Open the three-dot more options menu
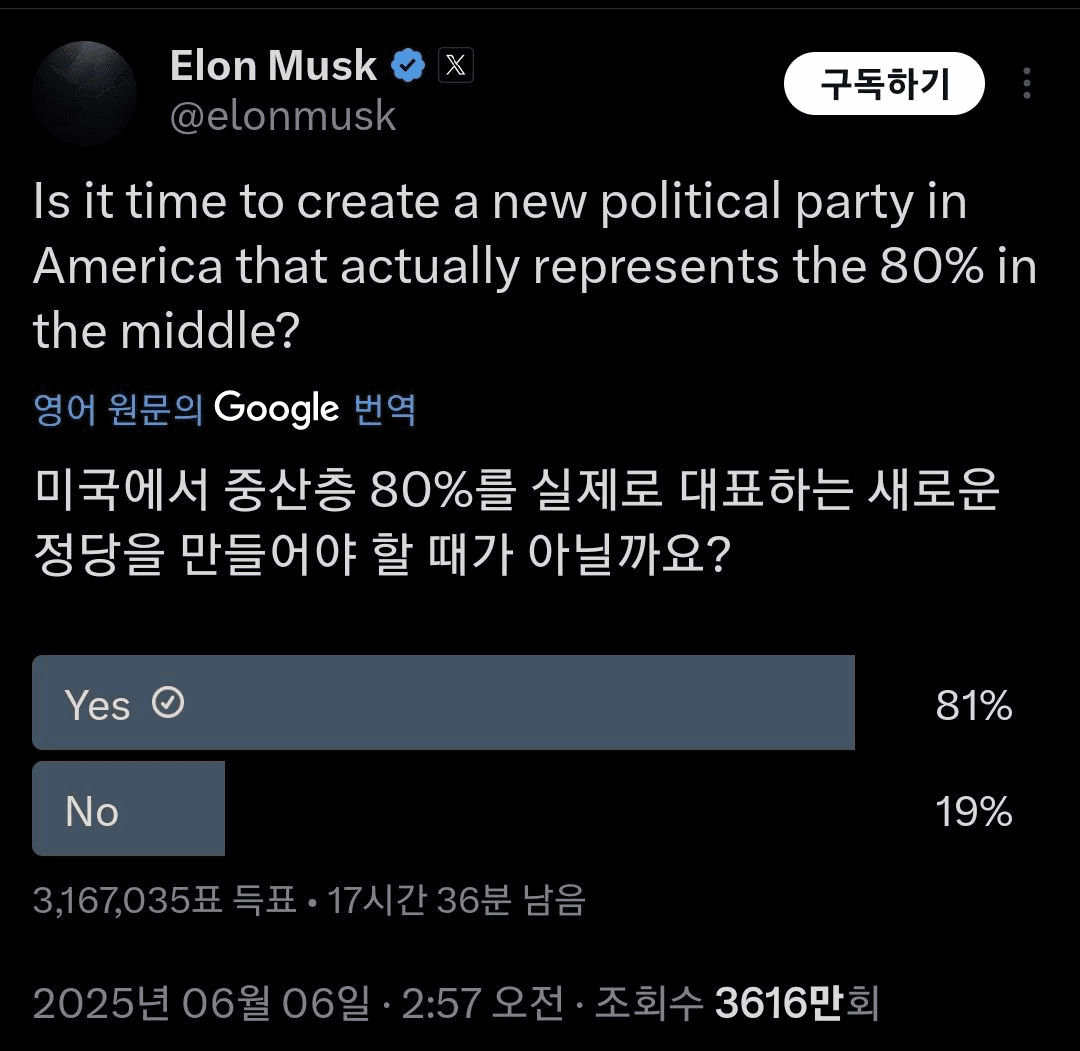This screenshot has width=1080, height=1051. pyautogui.click(x=1026, y=83)
